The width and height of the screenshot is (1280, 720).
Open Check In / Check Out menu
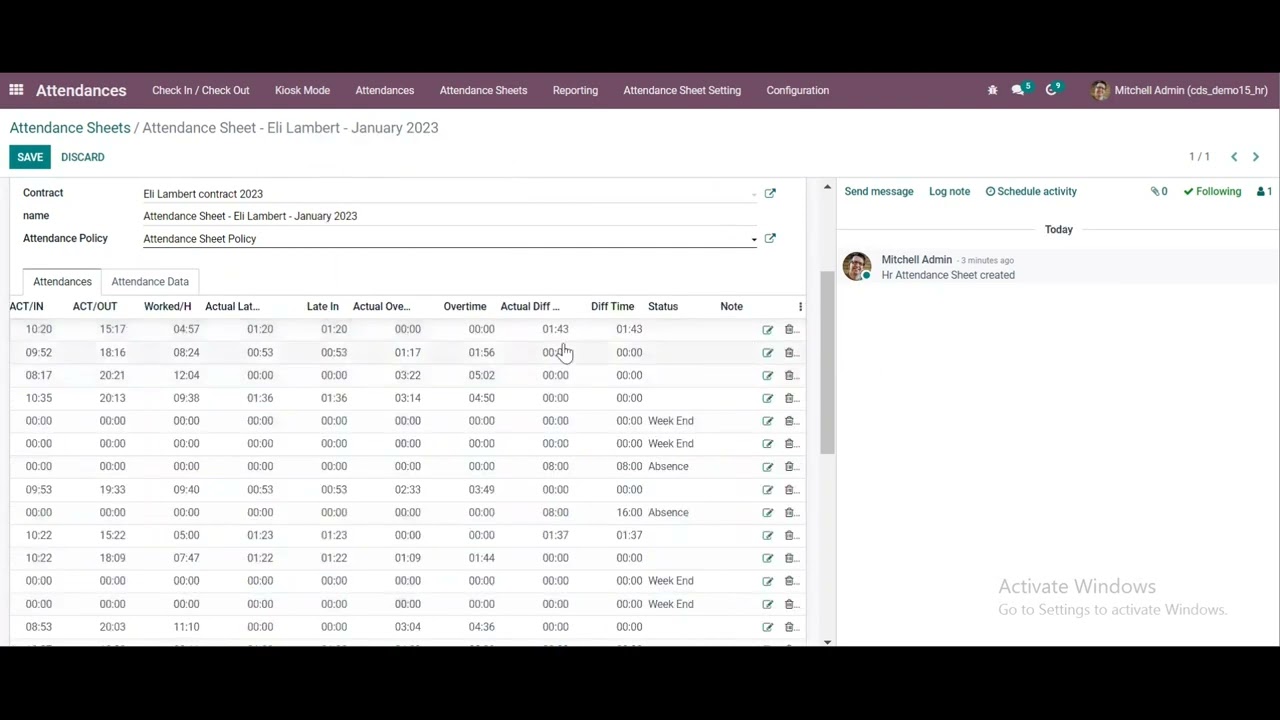pyautogui.click(x=201, y=90)
